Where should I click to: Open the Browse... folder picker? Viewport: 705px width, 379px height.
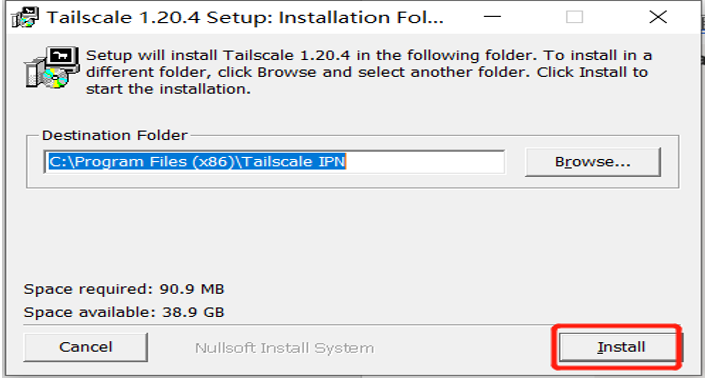[x=593, y=162]
